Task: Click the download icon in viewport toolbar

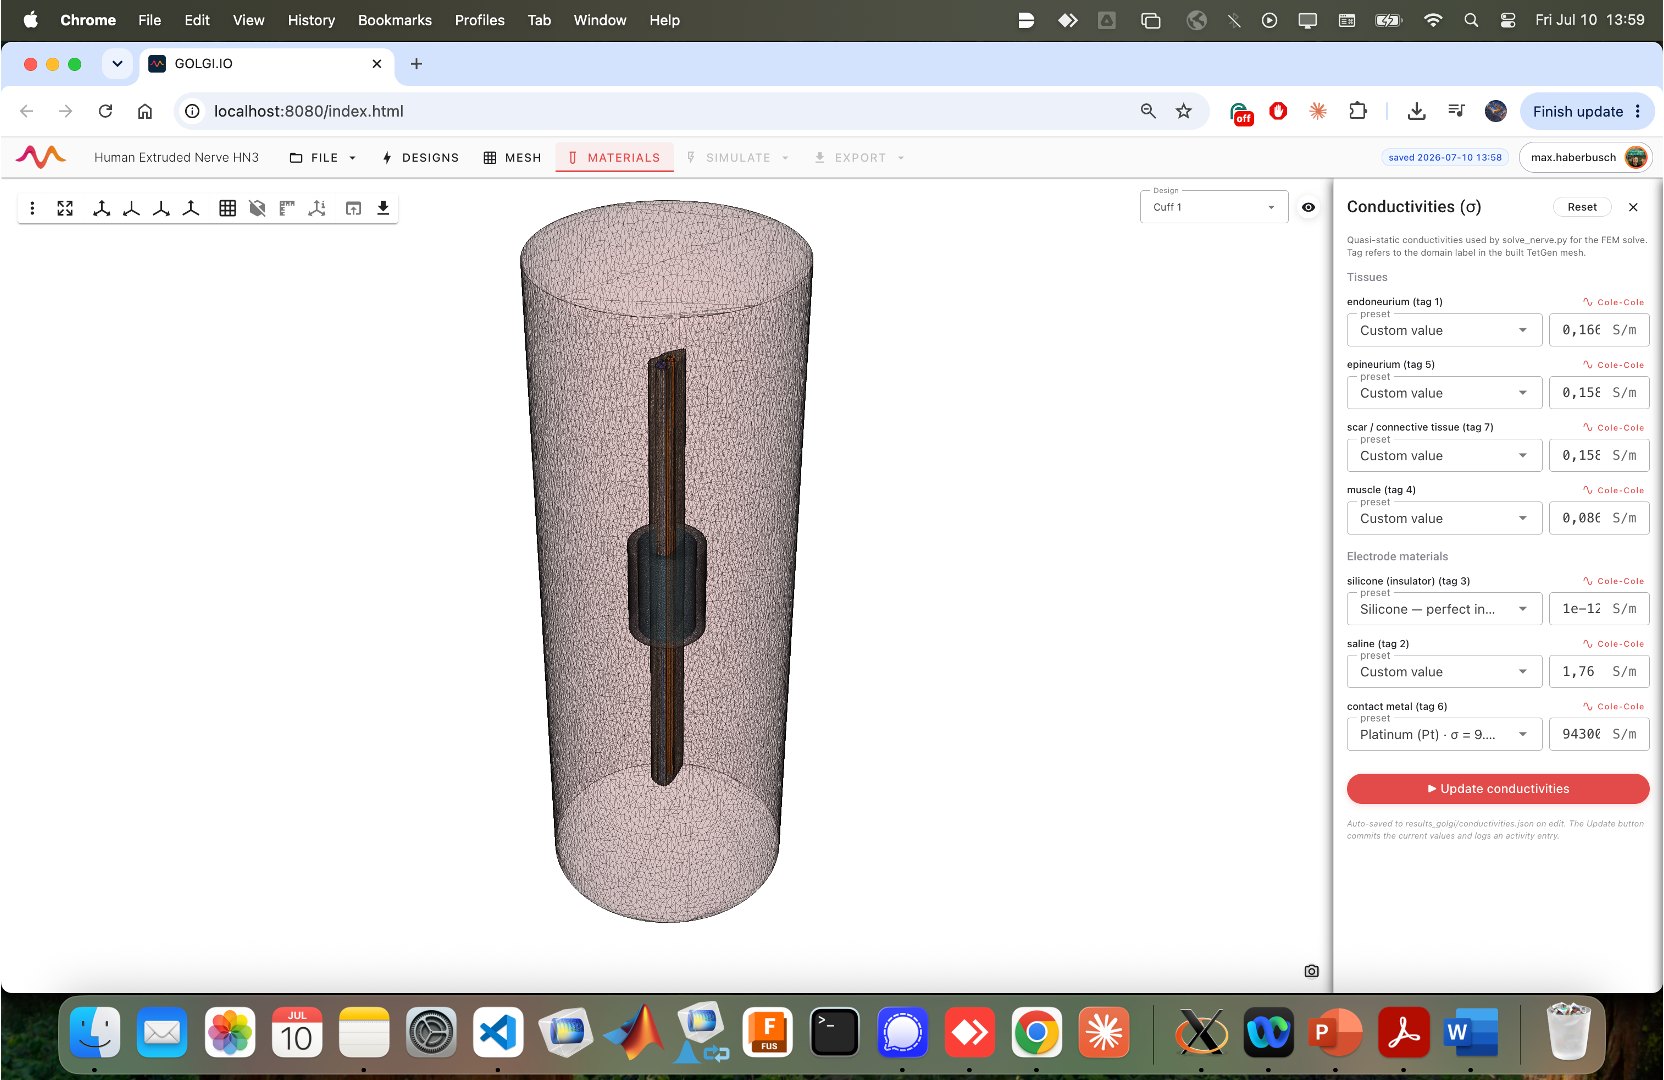Action: click(383, 208)
